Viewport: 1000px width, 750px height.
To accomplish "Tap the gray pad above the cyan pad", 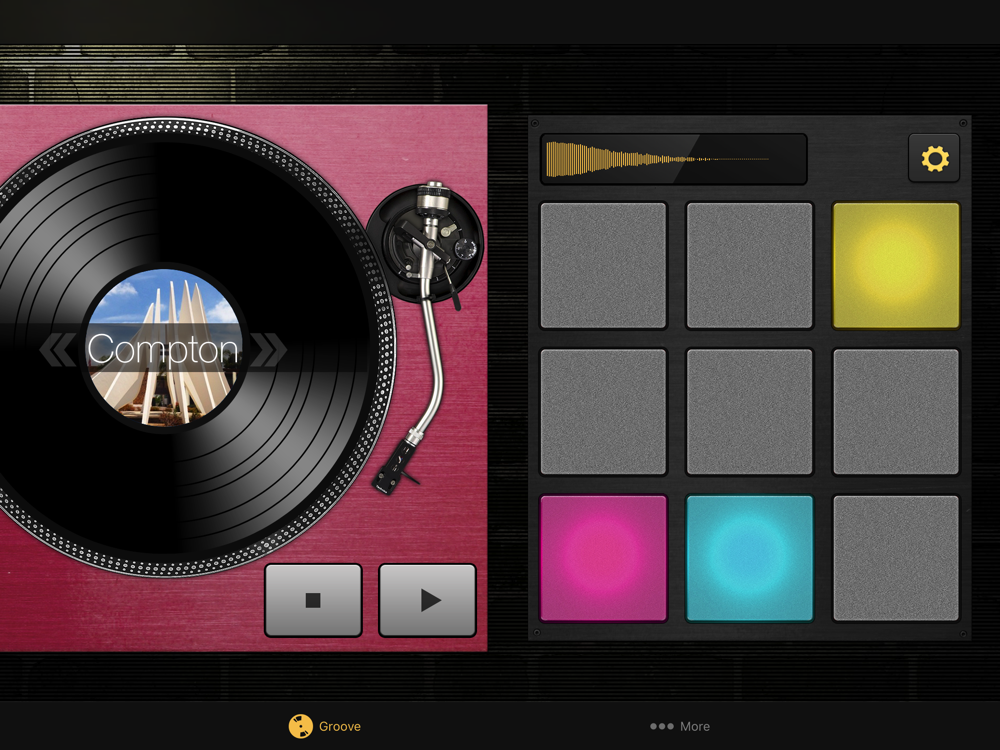I will click(749, 412).
